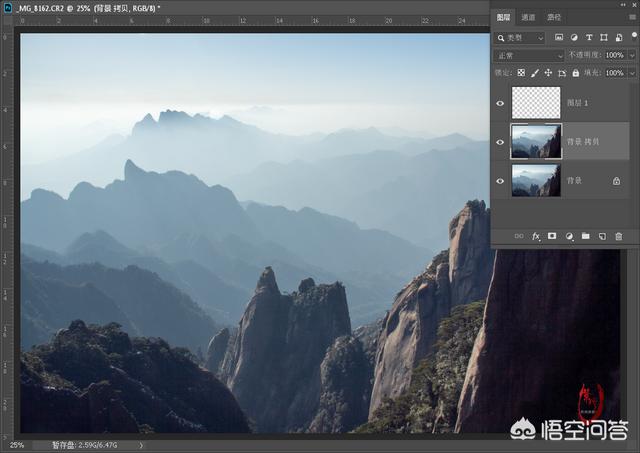Click the fill 100% value field

point(614,73)
